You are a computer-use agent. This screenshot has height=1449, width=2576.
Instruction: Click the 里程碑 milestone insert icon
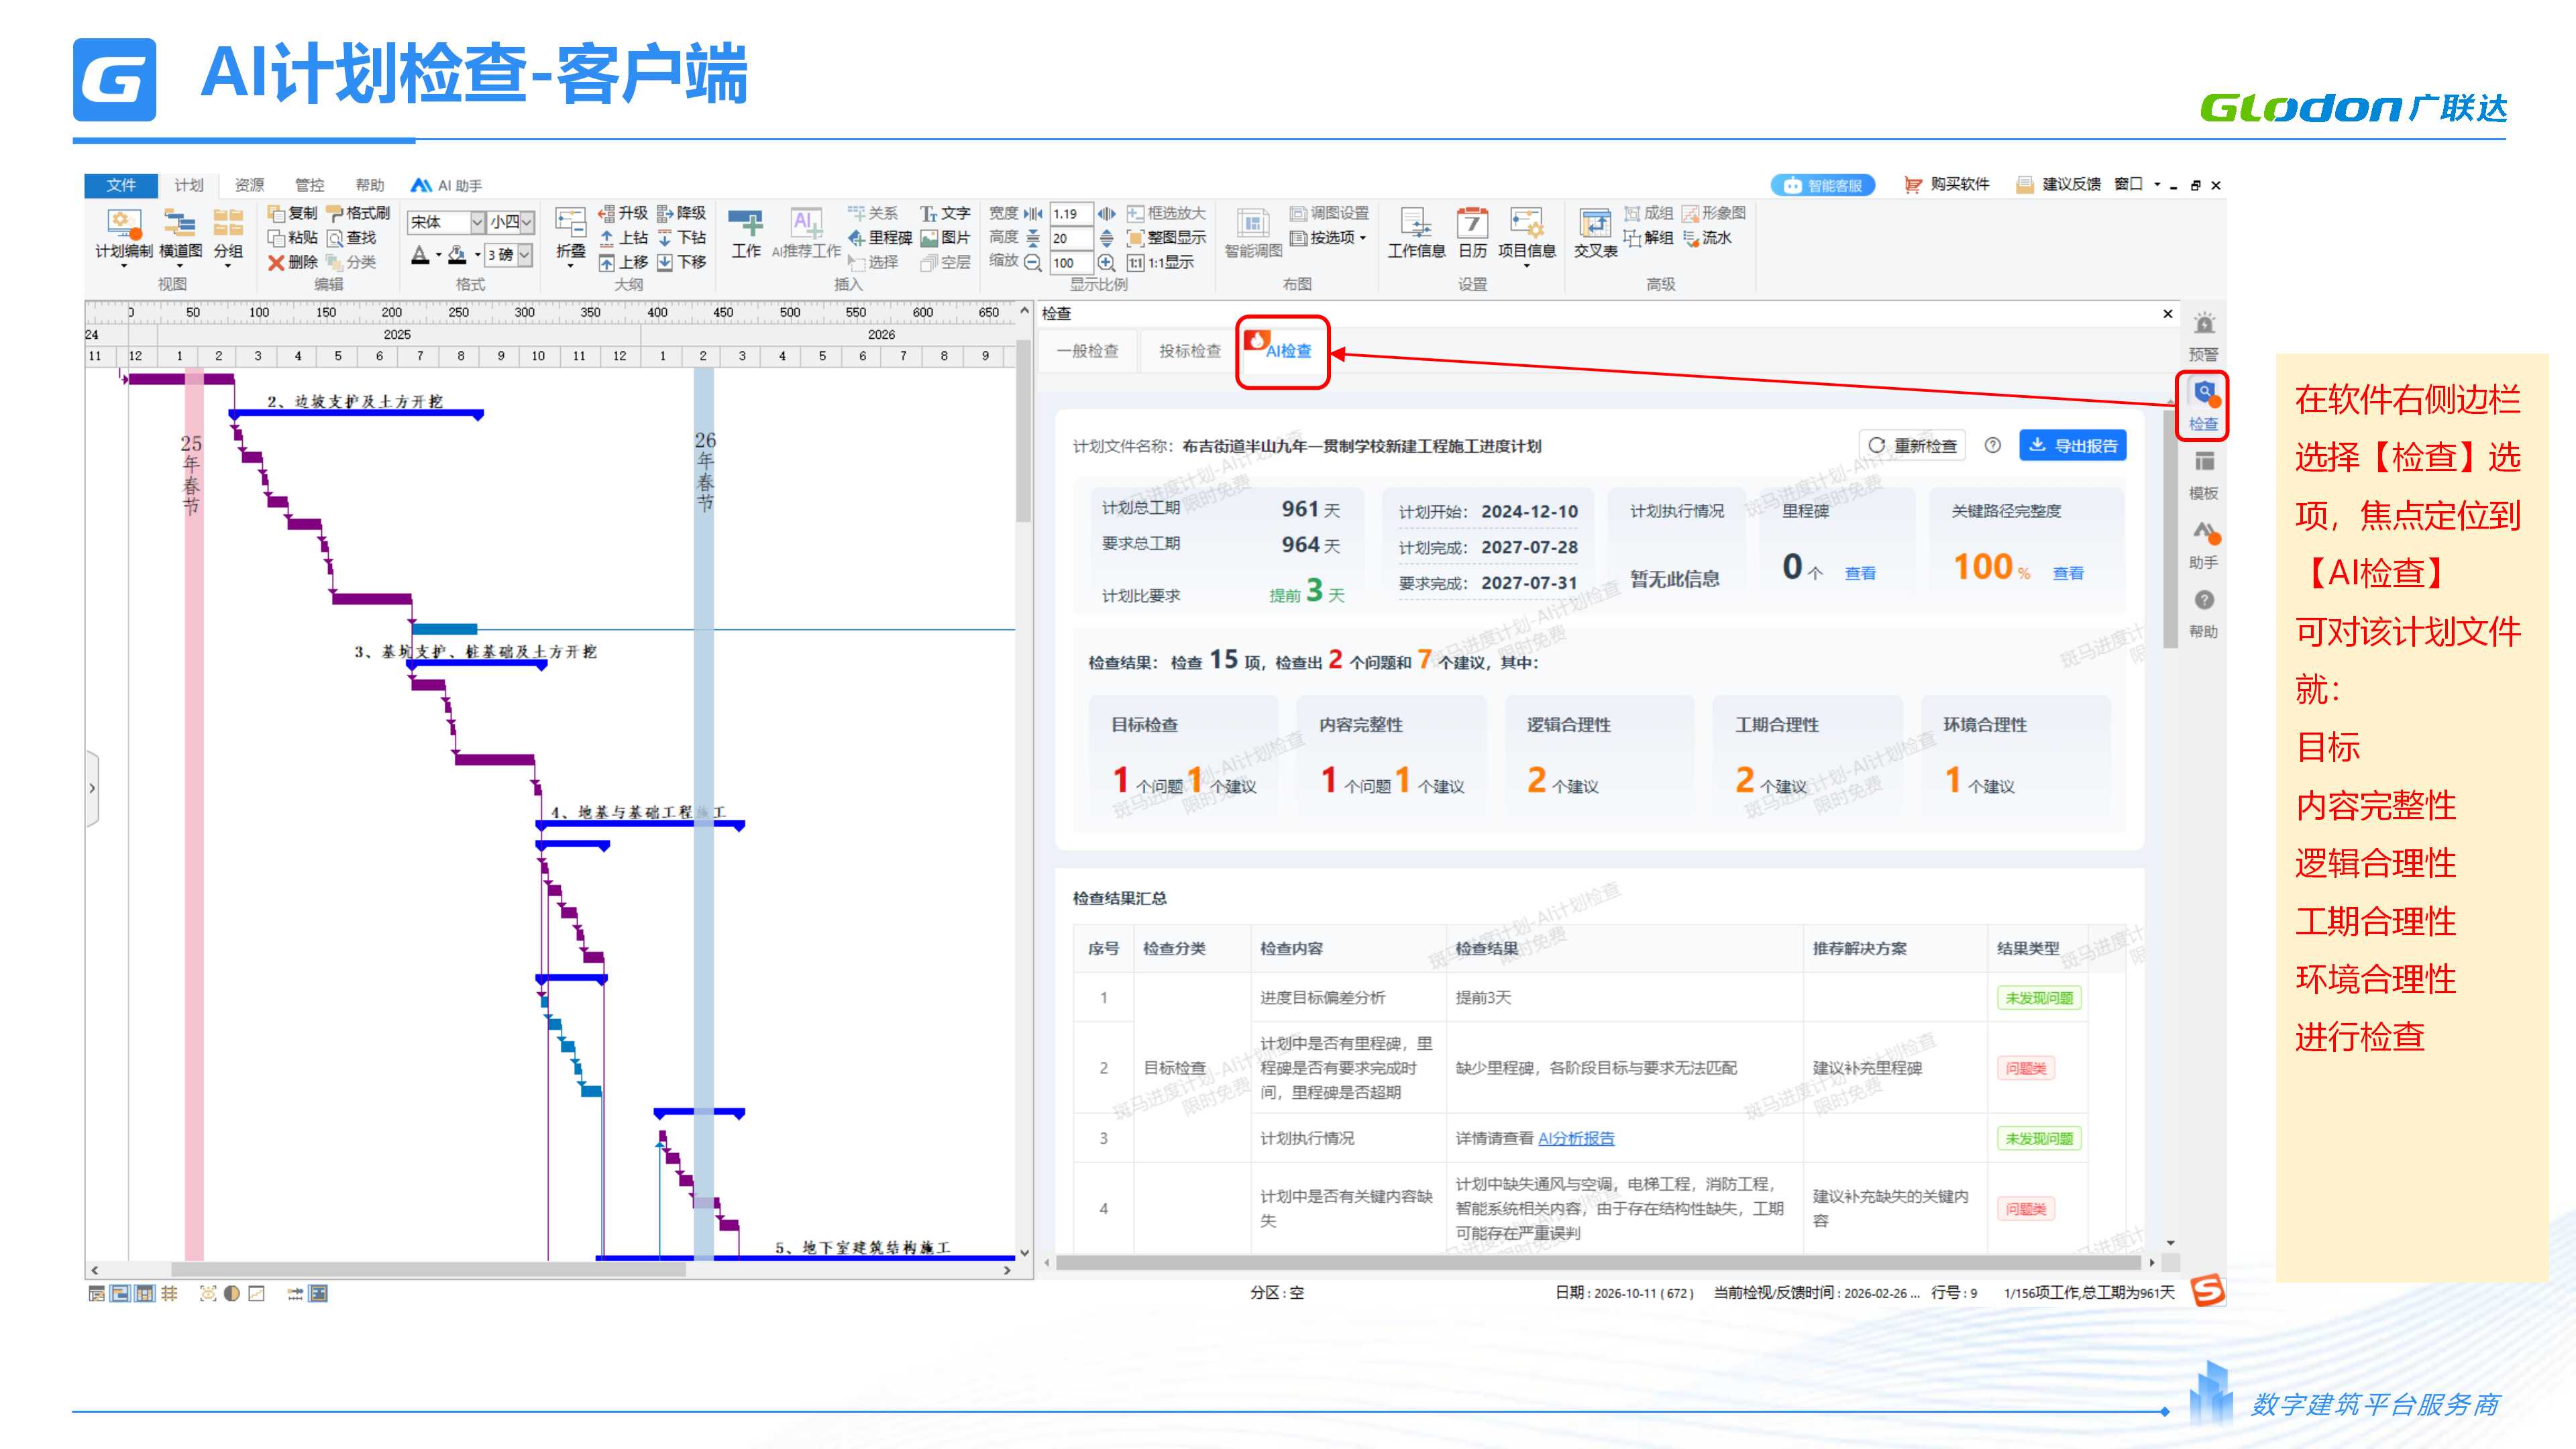(857, 238)
